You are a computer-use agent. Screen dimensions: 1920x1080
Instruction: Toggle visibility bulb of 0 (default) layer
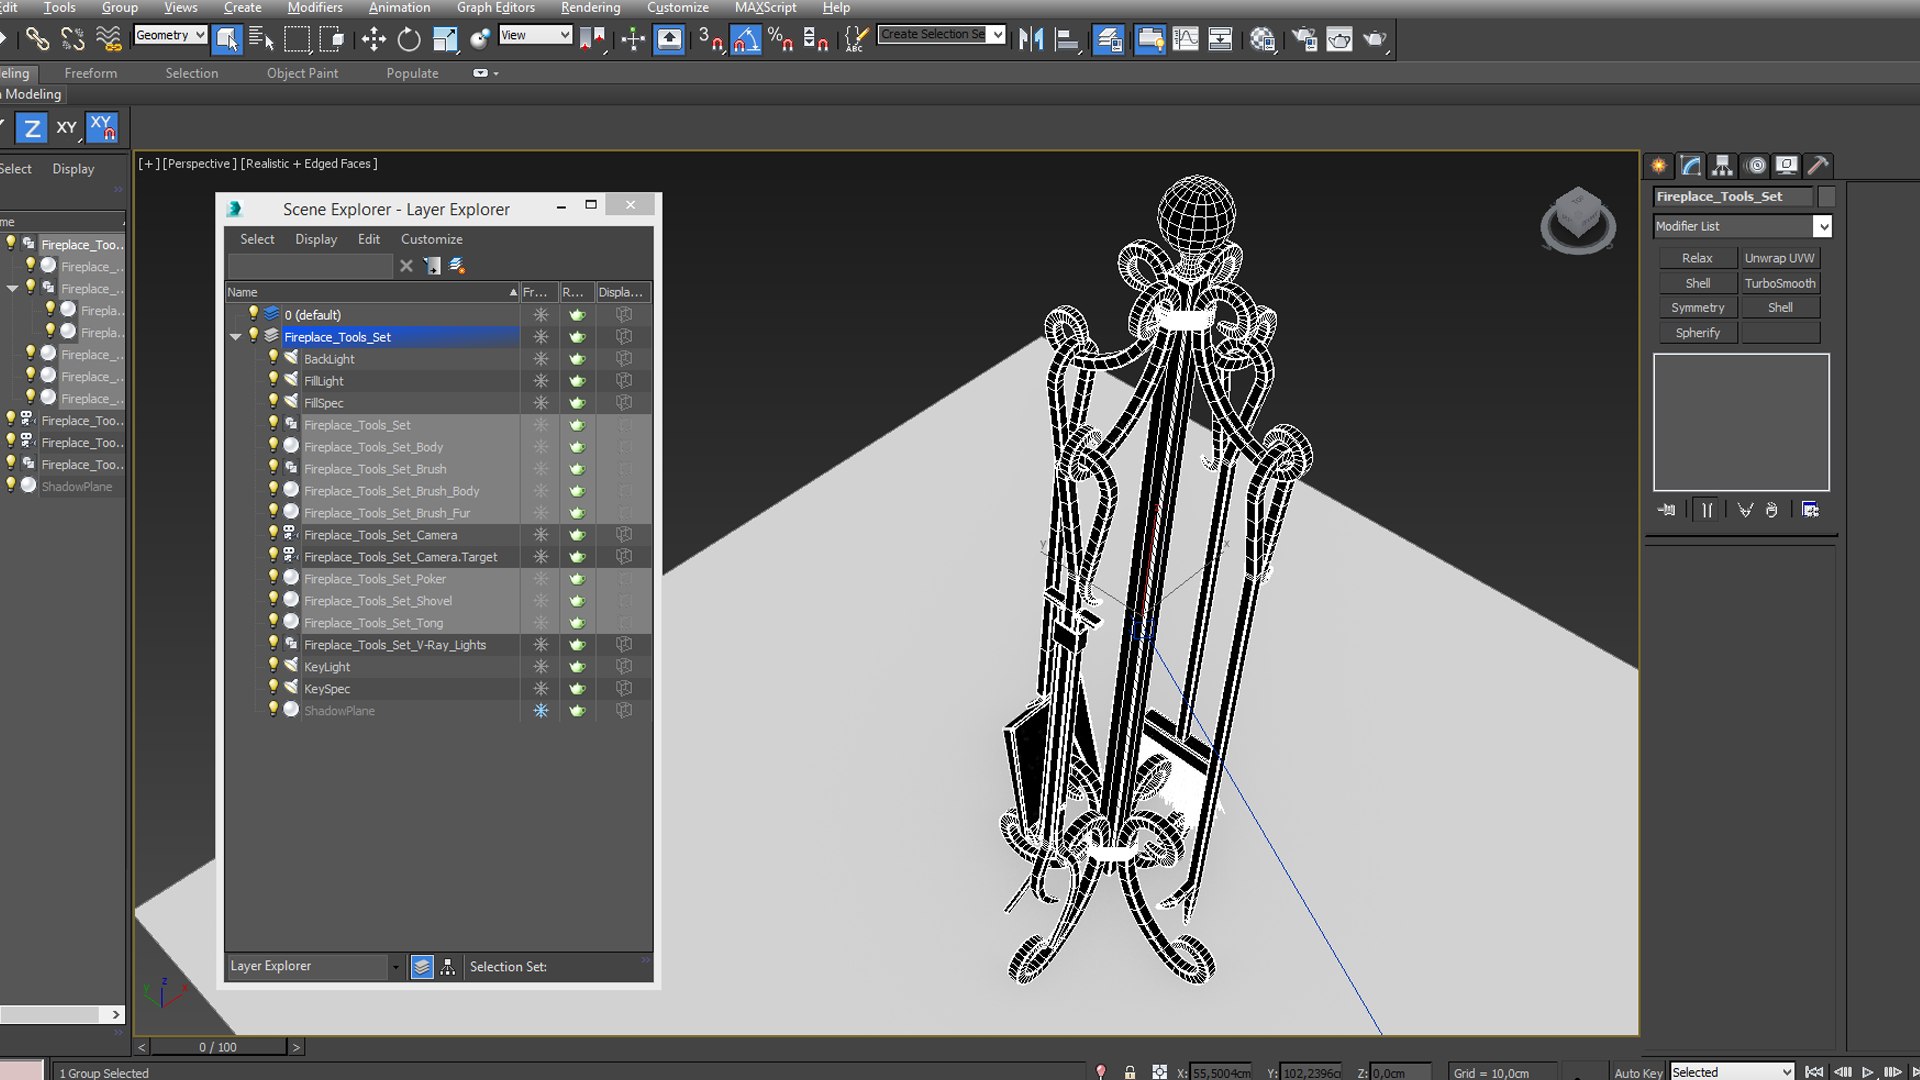[254, 314]
